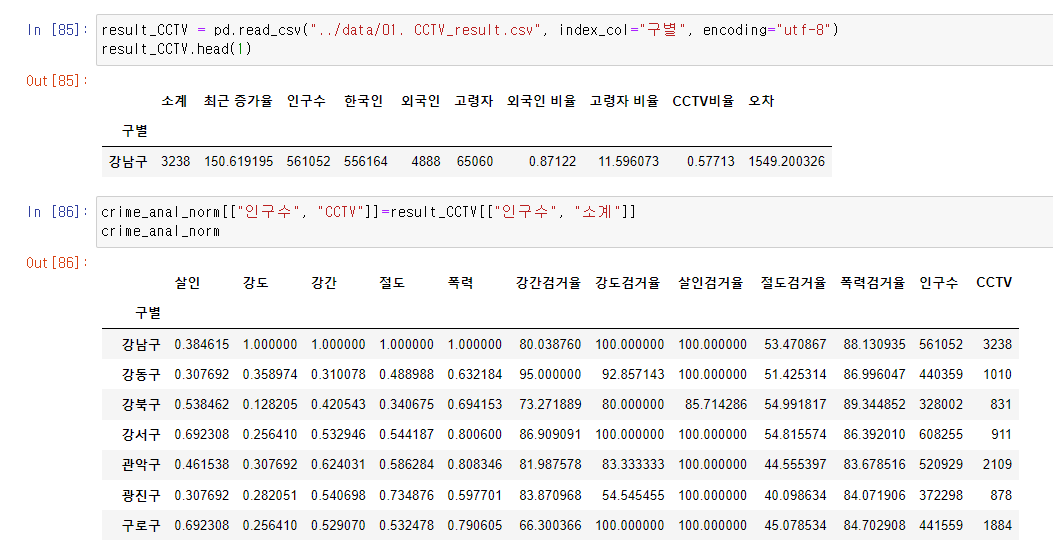Click the 살인검거율 column header
Viewport: 1053px width, 542px height.
click(711, 283)
